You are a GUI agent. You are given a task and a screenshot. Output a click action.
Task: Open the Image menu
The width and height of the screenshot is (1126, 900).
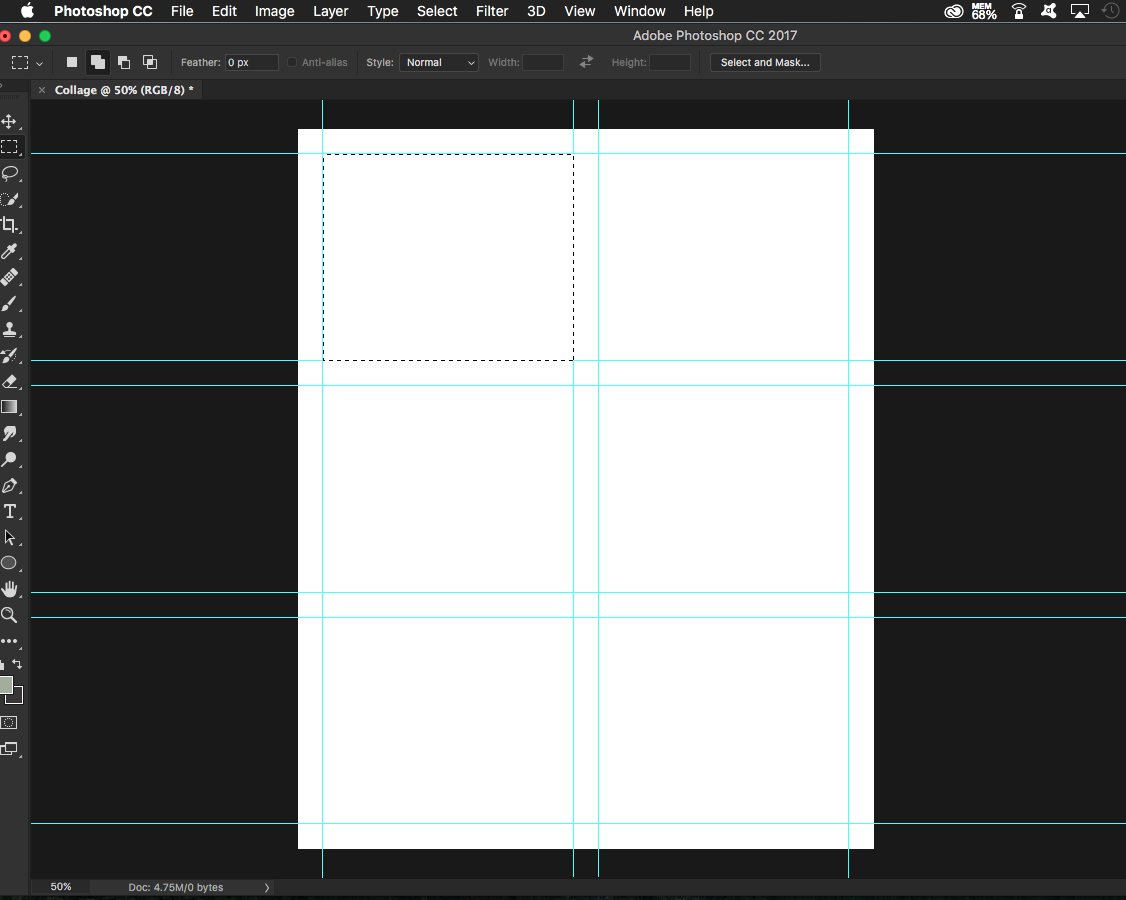click(x=274, y=11)
